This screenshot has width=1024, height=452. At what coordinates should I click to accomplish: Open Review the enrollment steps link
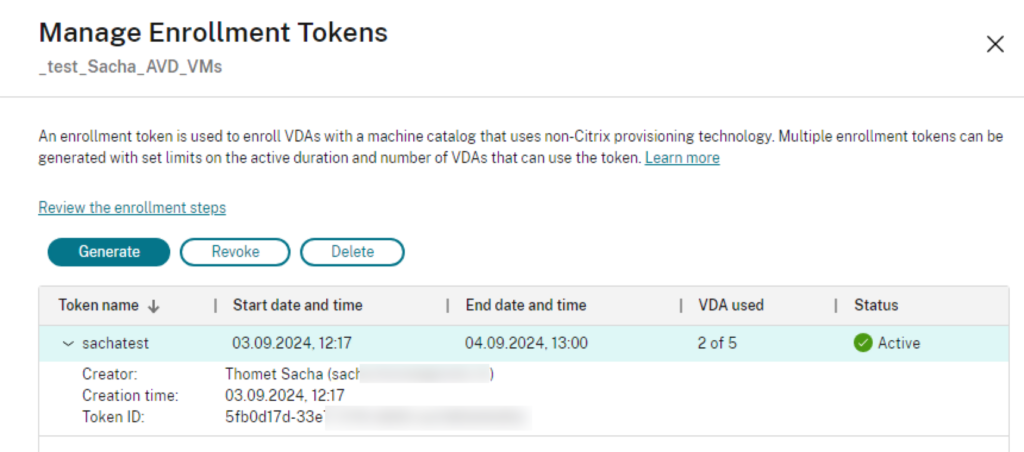pos(132,208)
